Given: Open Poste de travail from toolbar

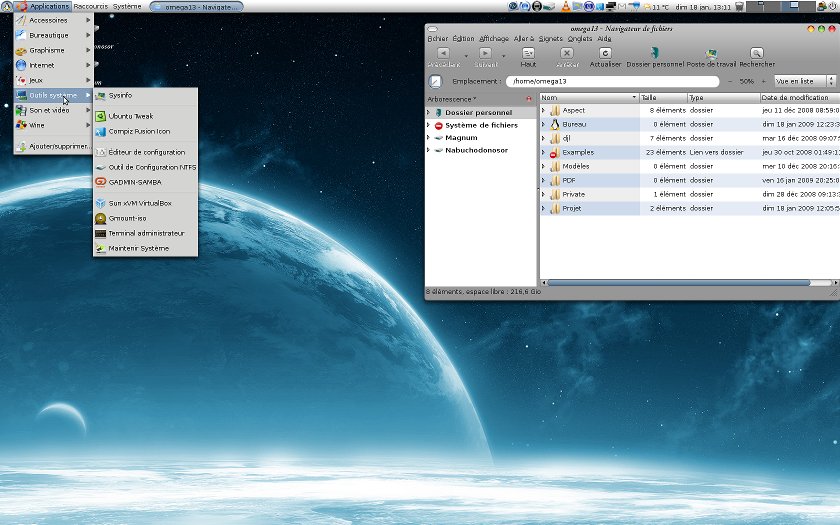Looking at the screenshot, I should [711, 53].
